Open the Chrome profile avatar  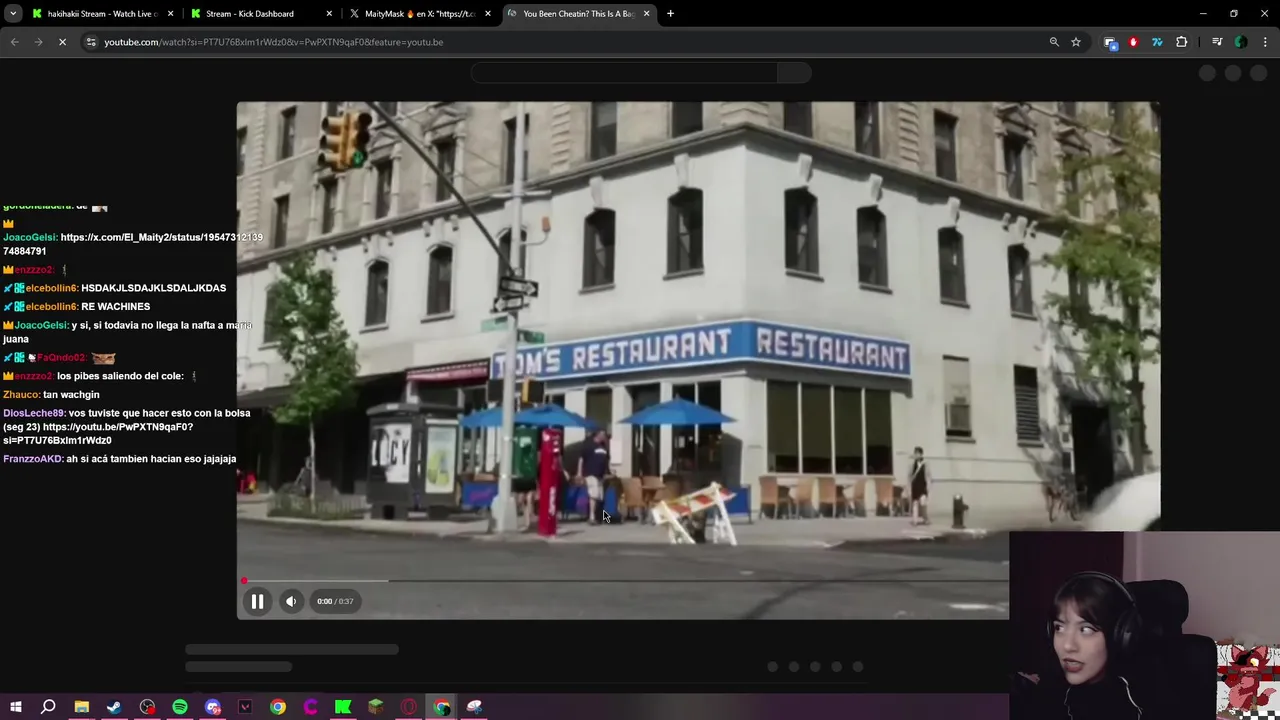coord(1241,42)
